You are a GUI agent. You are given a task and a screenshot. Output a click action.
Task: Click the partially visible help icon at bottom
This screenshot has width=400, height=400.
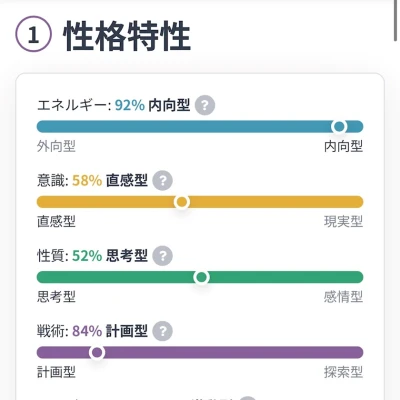click(x=248, y=398)
